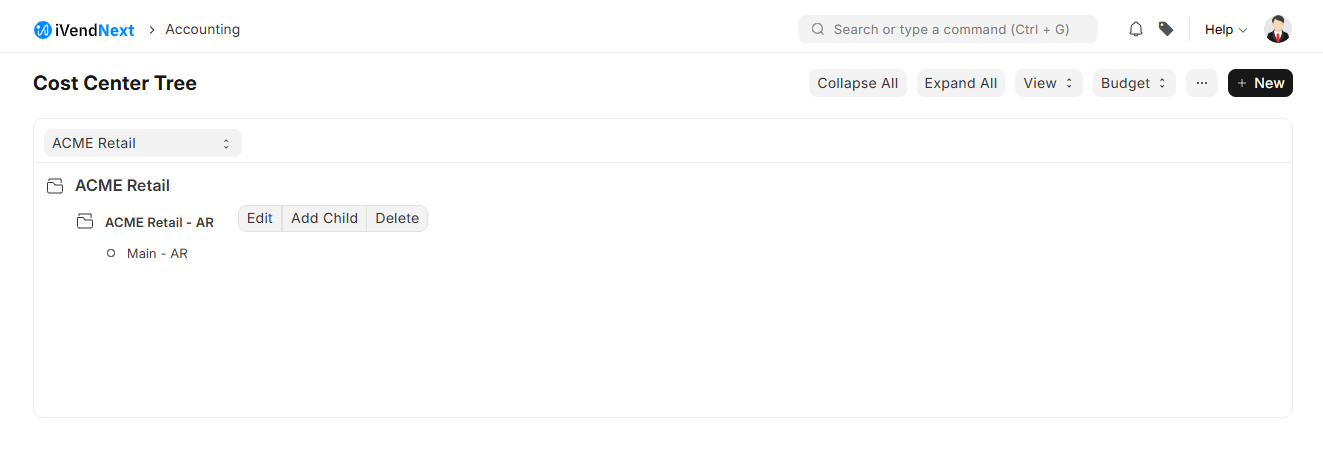The image size is (1323, 449).
Task: Click the ACME Retail root folder icon
Action: pyautogui.click(x=55, y=186)
